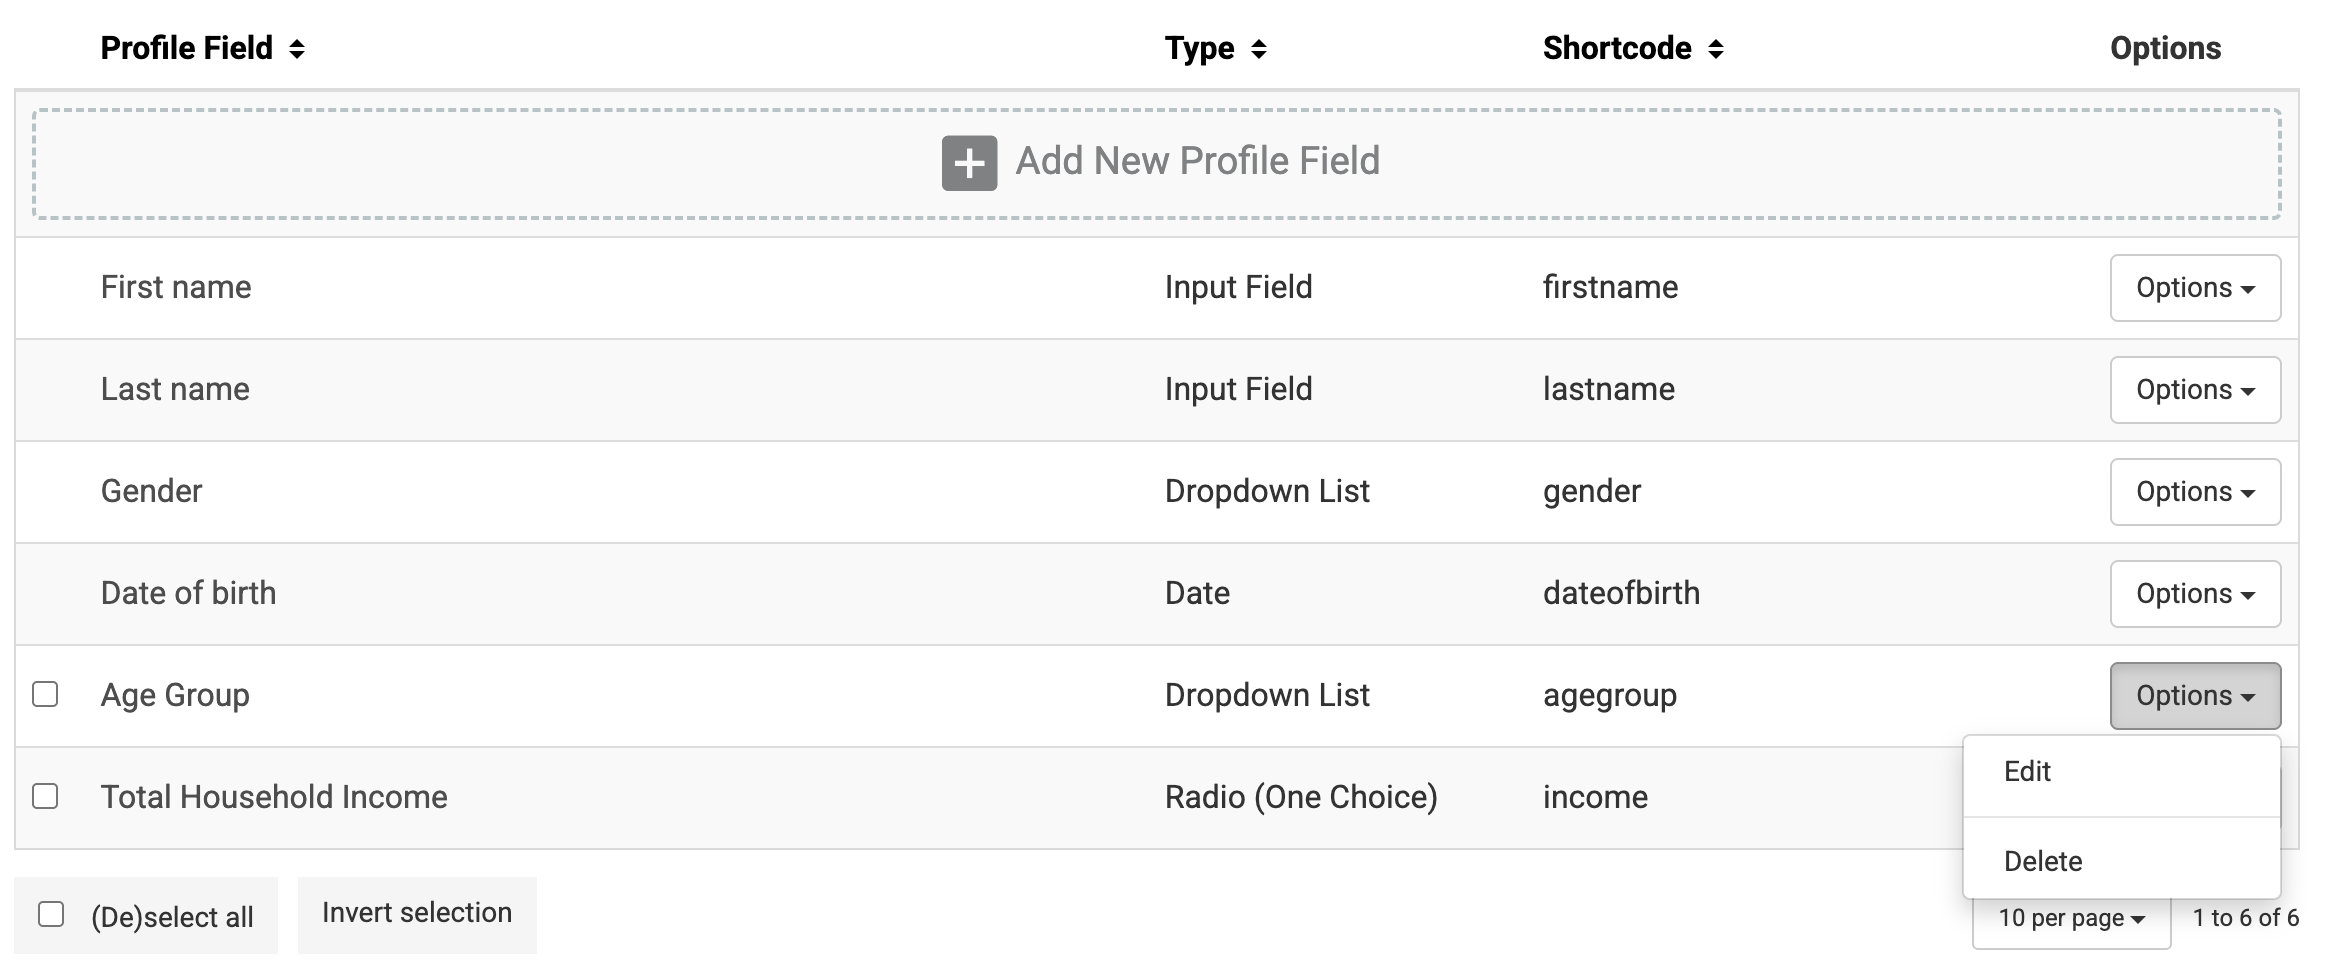Toggle the (De)select all checkbox
The height and width of the screenshot is (964, 2332).
(x=51, y=915)
